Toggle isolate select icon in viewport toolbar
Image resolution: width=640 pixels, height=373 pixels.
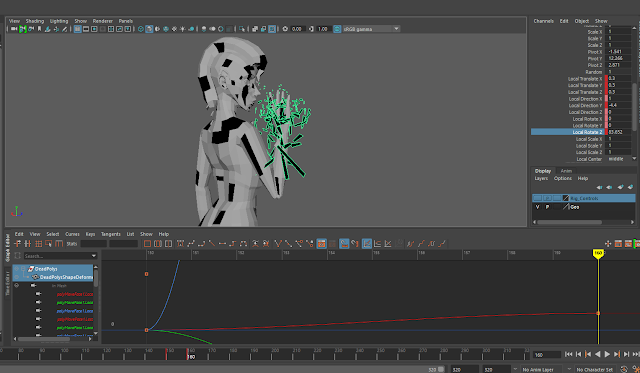[242, 29]
